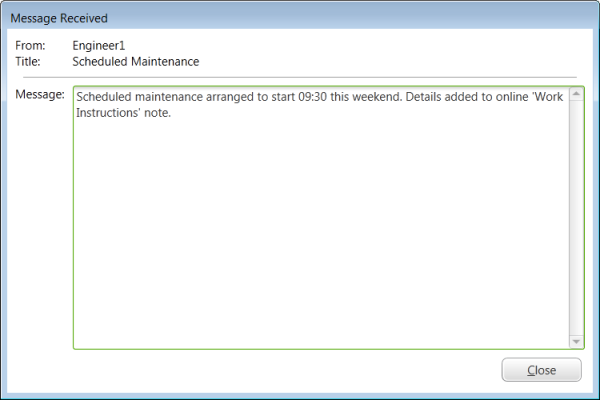
Task: Select the sender name 'Engineer1'
Action: point(98,46)
